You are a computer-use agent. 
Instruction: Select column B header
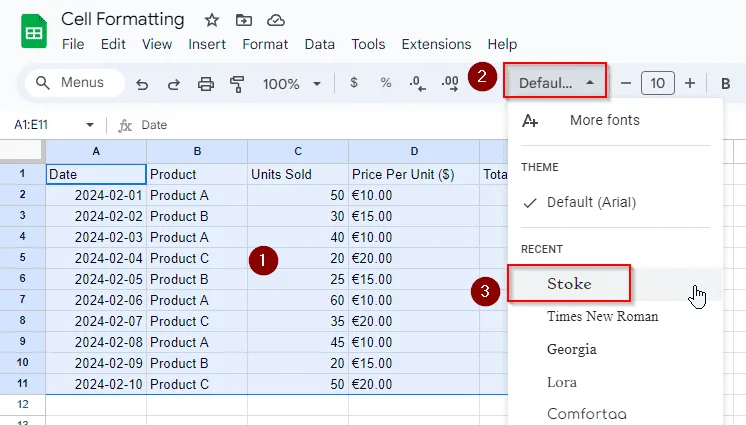(x=197, y=151)
